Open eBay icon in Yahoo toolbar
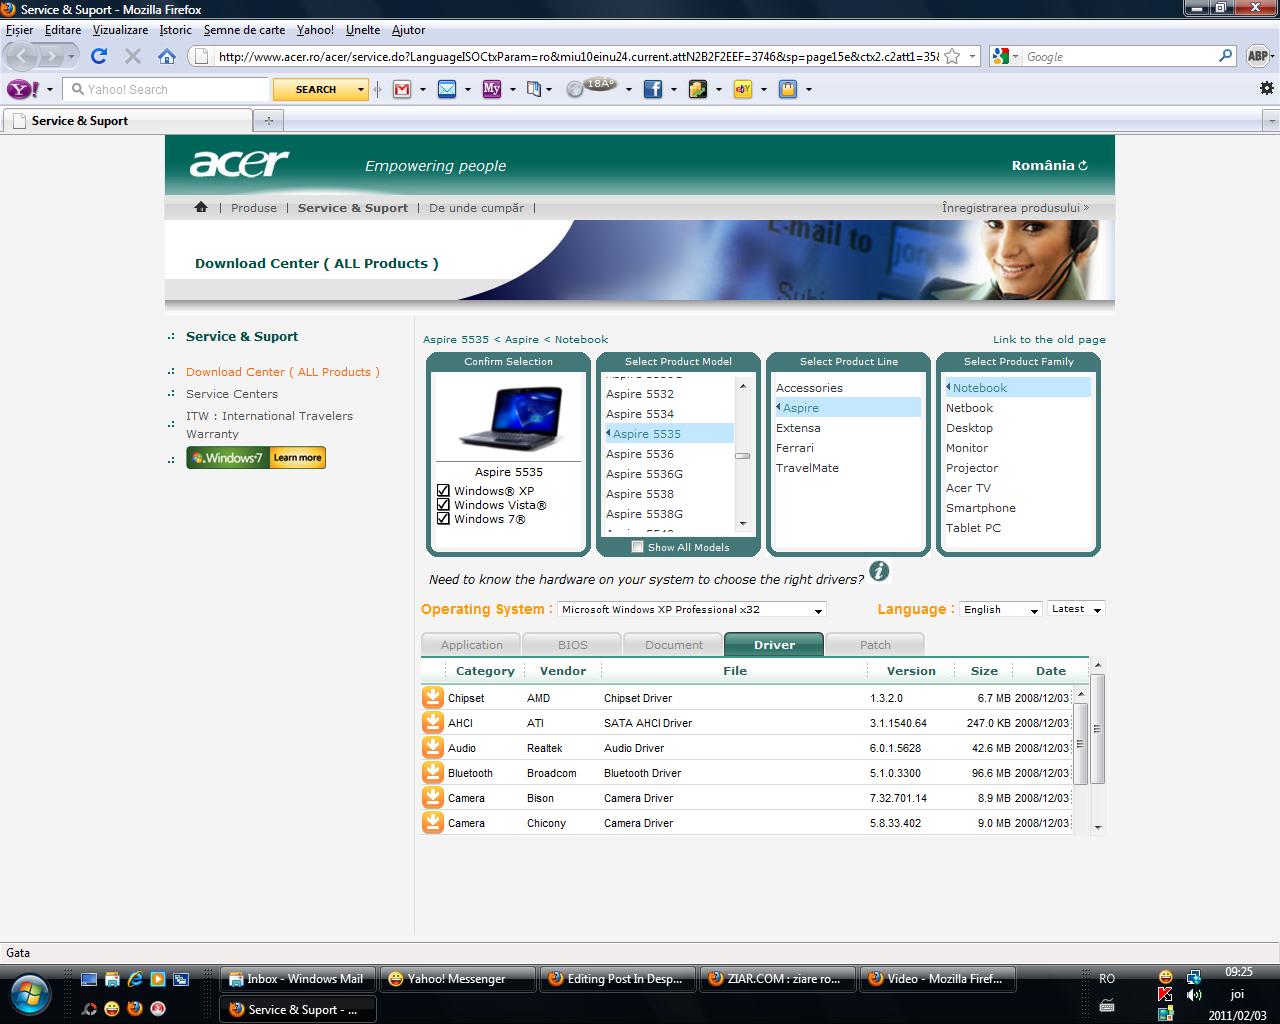Screen dimensions: 1280x1024 743,89
